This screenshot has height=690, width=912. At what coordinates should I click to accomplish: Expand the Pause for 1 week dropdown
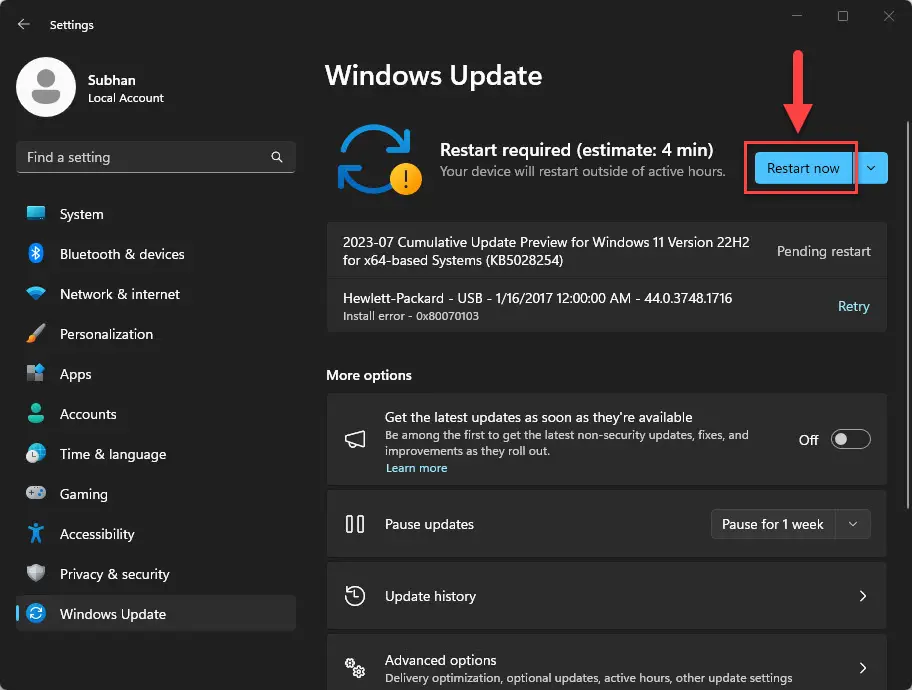pos(853,524)
